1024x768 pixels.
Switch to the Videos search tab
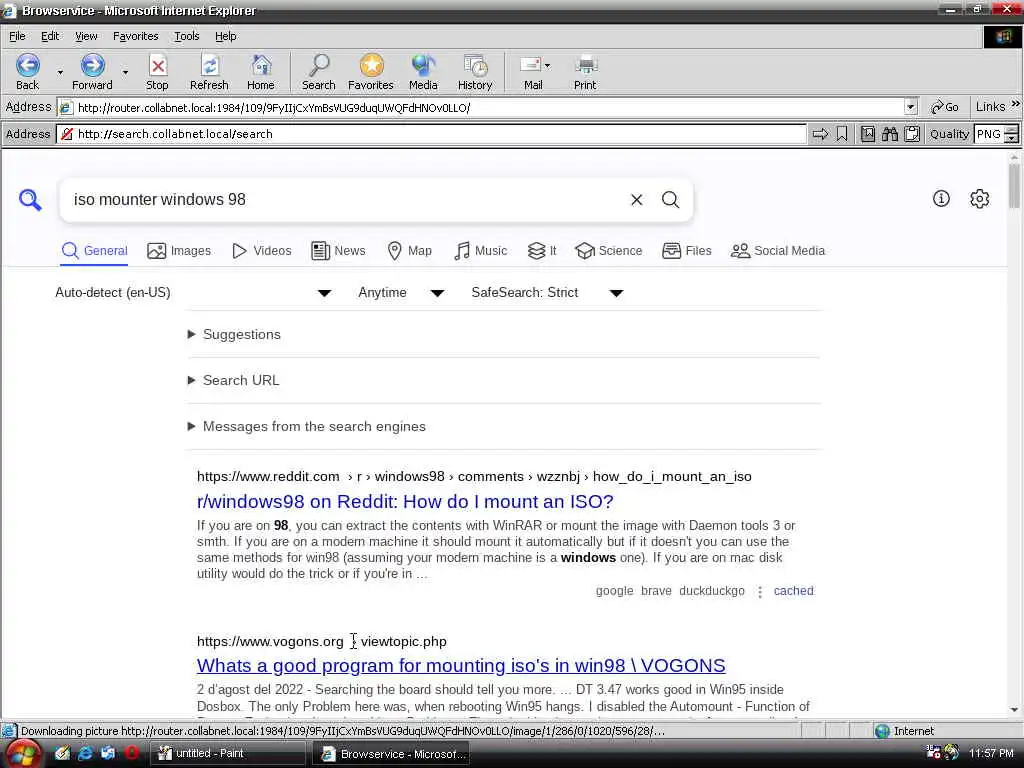[x=262, y=251]
